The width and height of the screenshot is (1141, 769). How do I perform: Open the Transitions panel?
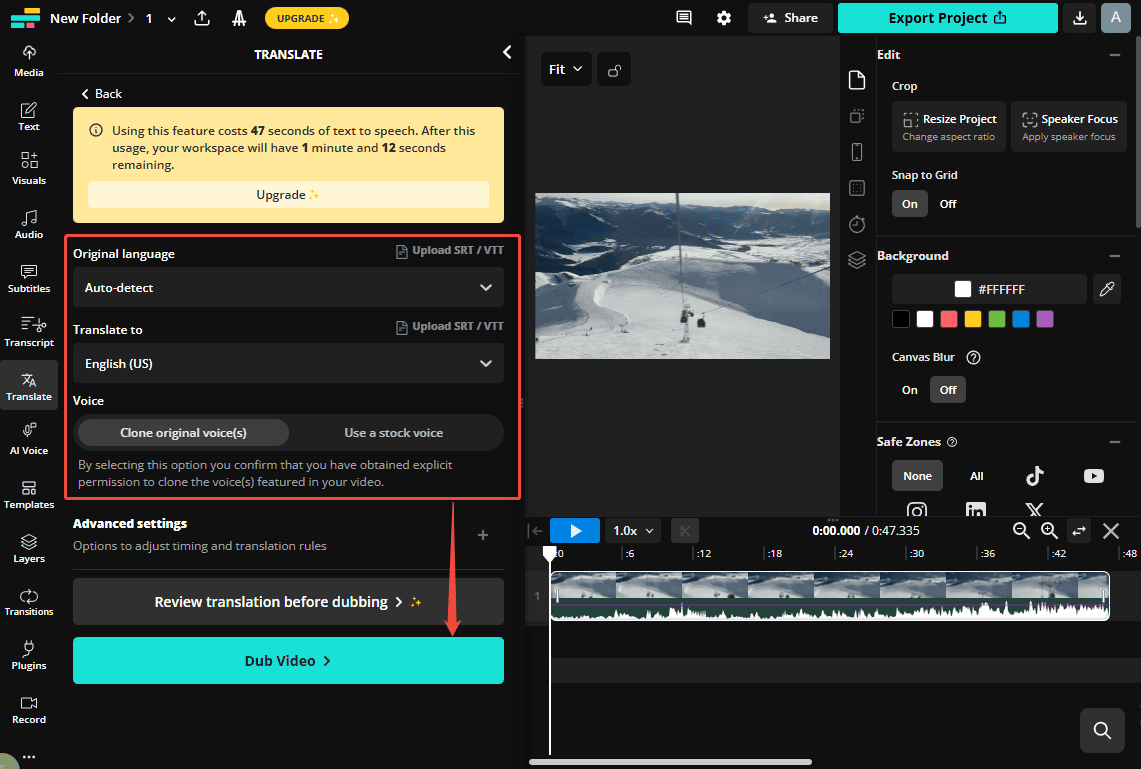[29, 601]
